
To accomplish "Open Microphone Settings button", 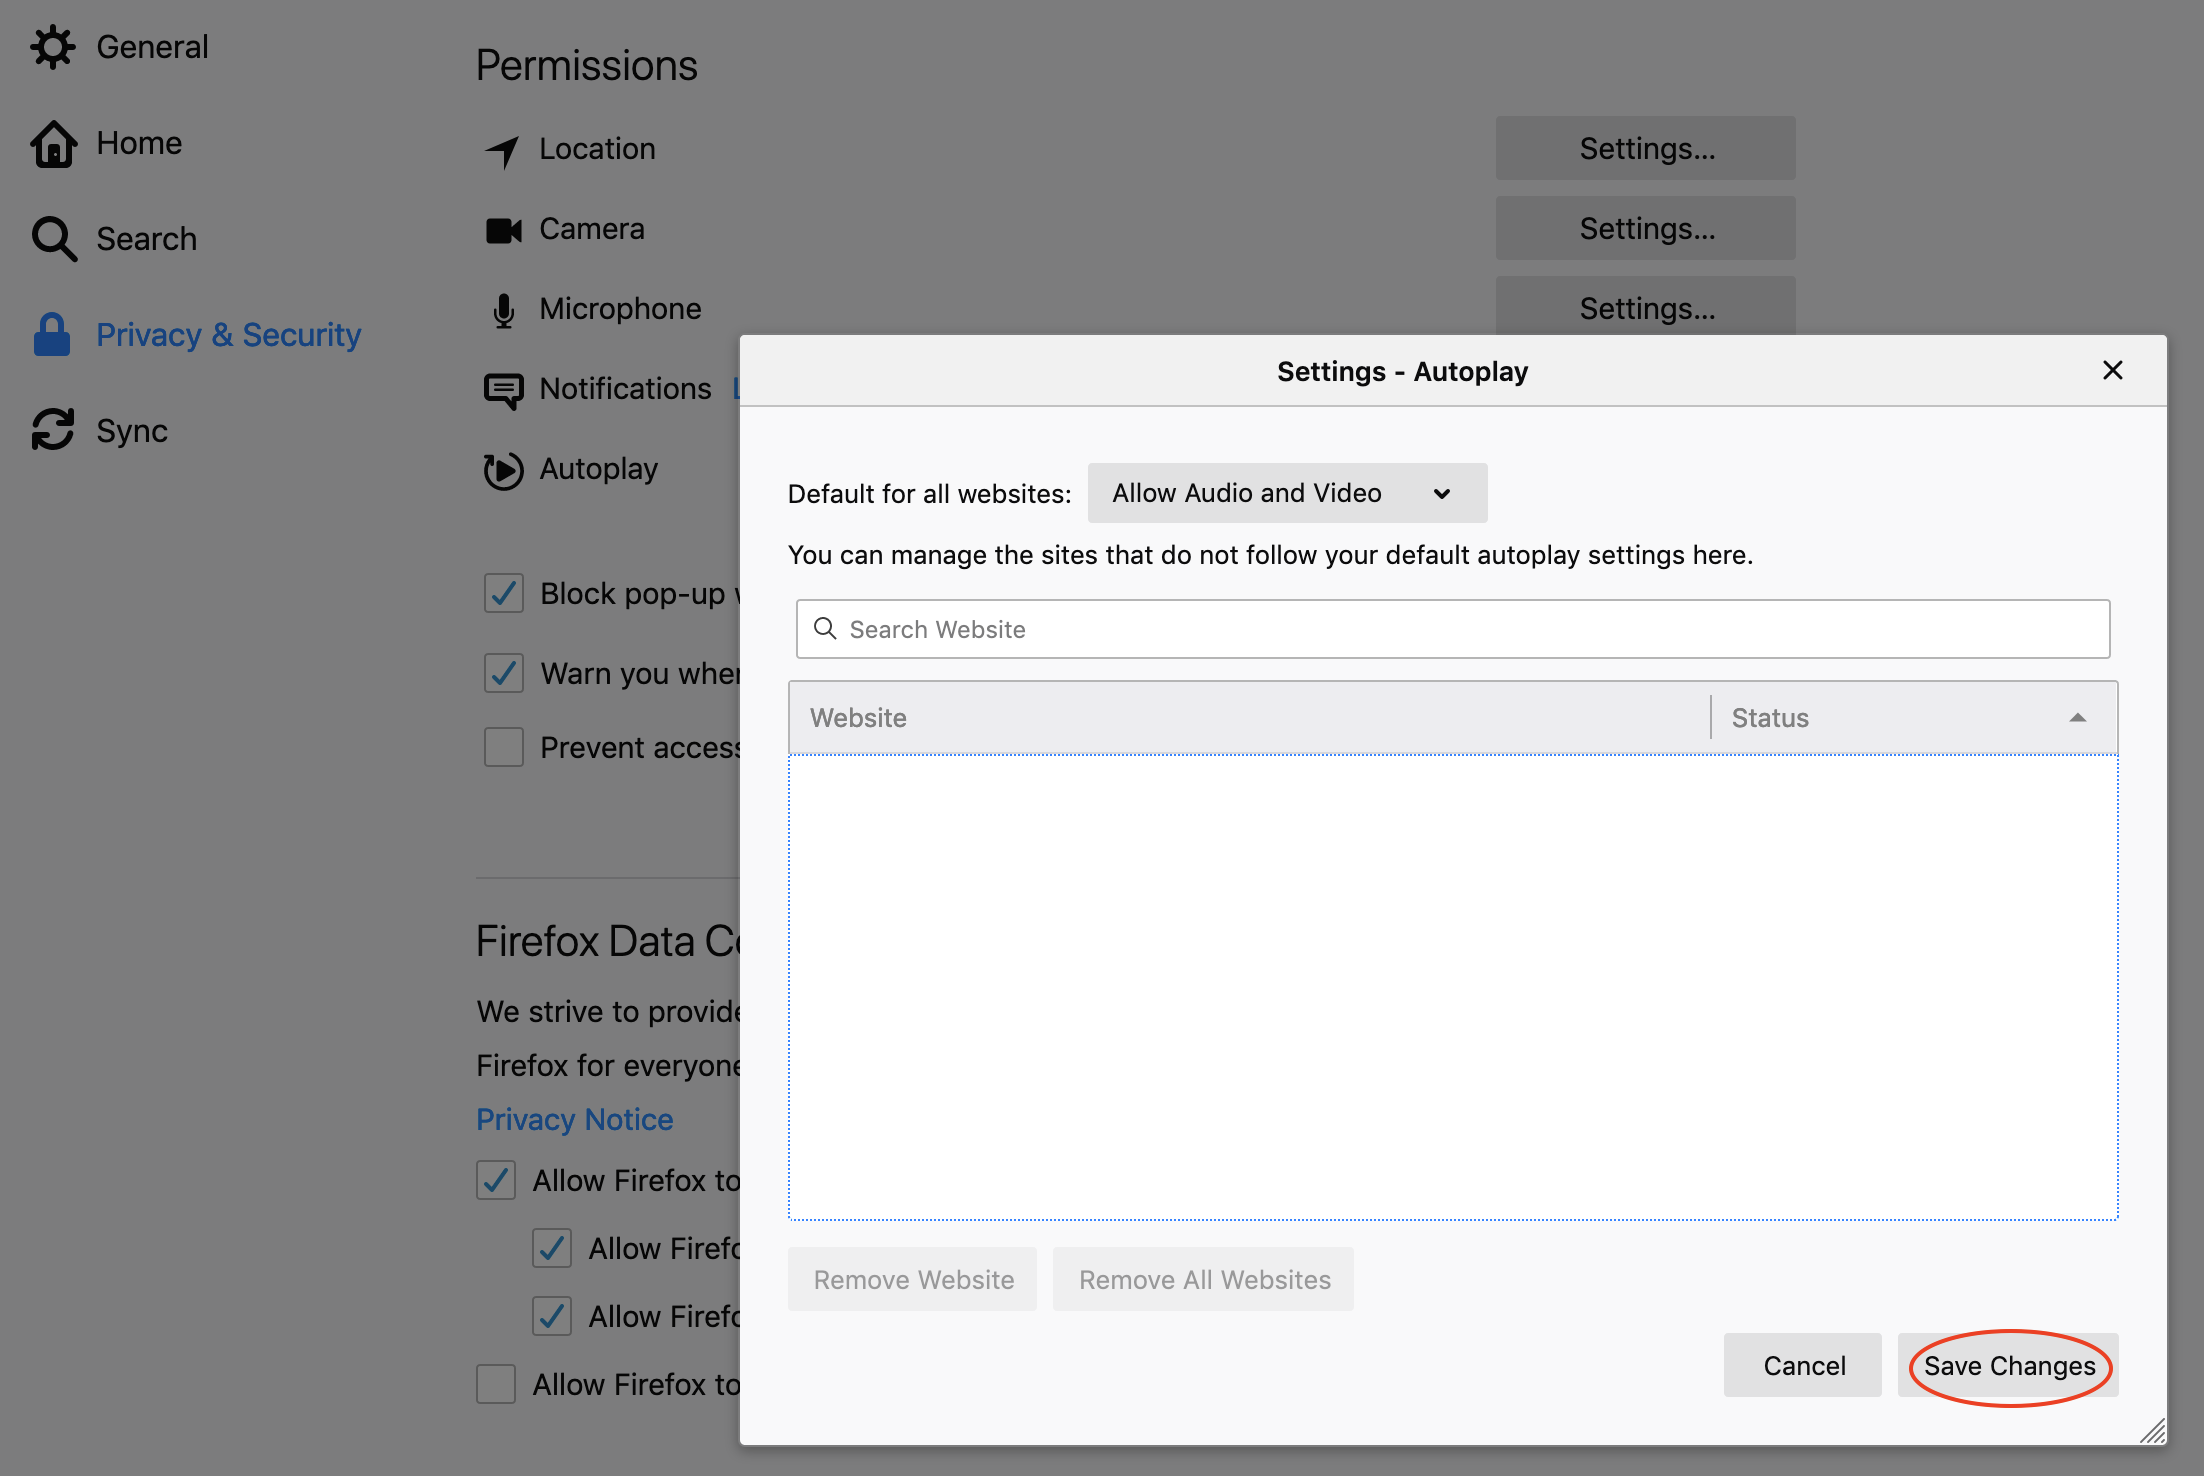I will pyautogui.click(x=1645, y=306).
